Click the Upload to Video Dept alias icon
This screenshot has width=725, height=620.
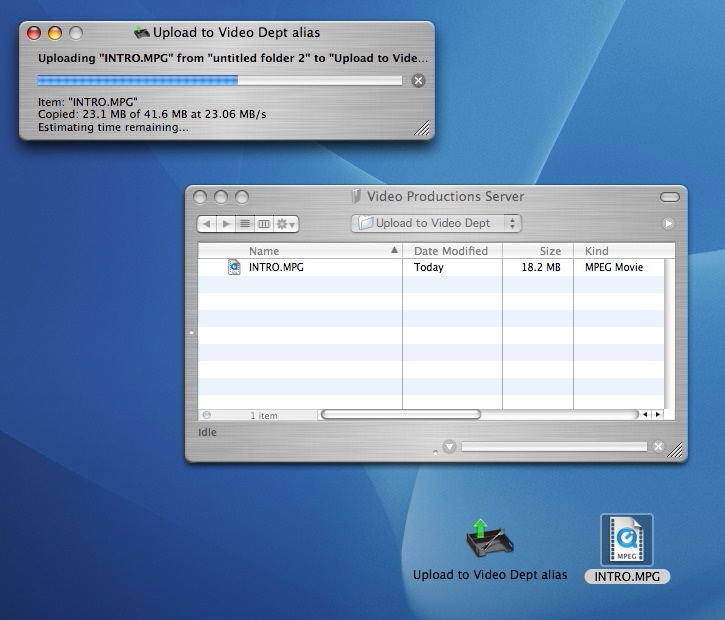click(489, 540)
